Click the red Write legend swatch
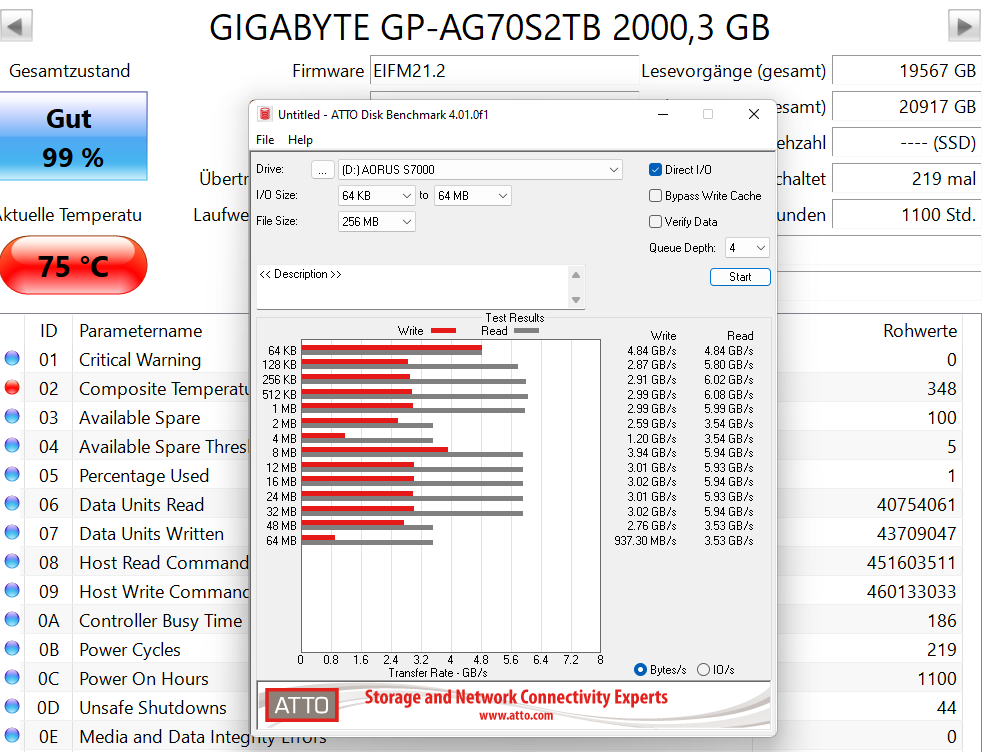The height and width of the screenshot is (752, 984). click(443, 331)
